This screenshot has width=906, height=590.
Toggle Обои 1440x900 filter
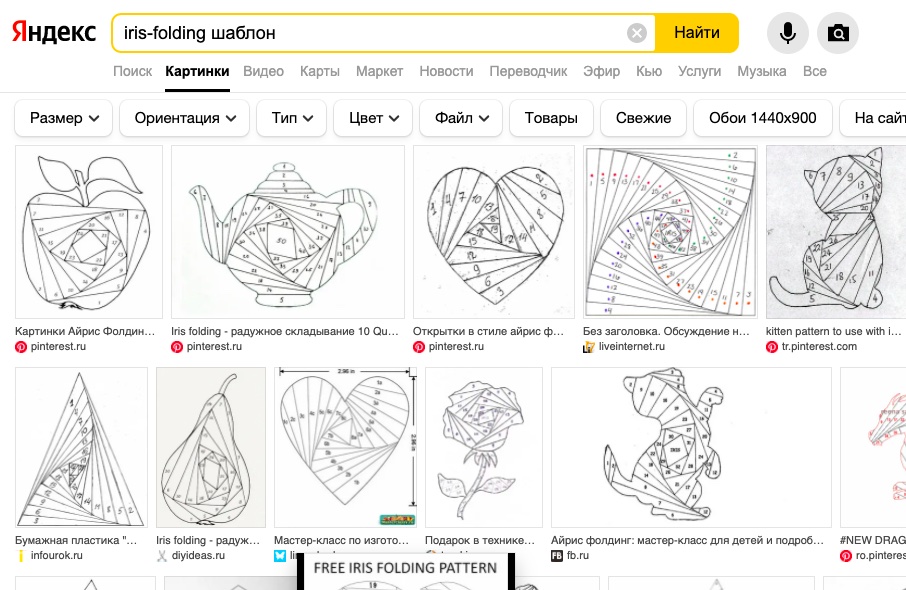762,118
